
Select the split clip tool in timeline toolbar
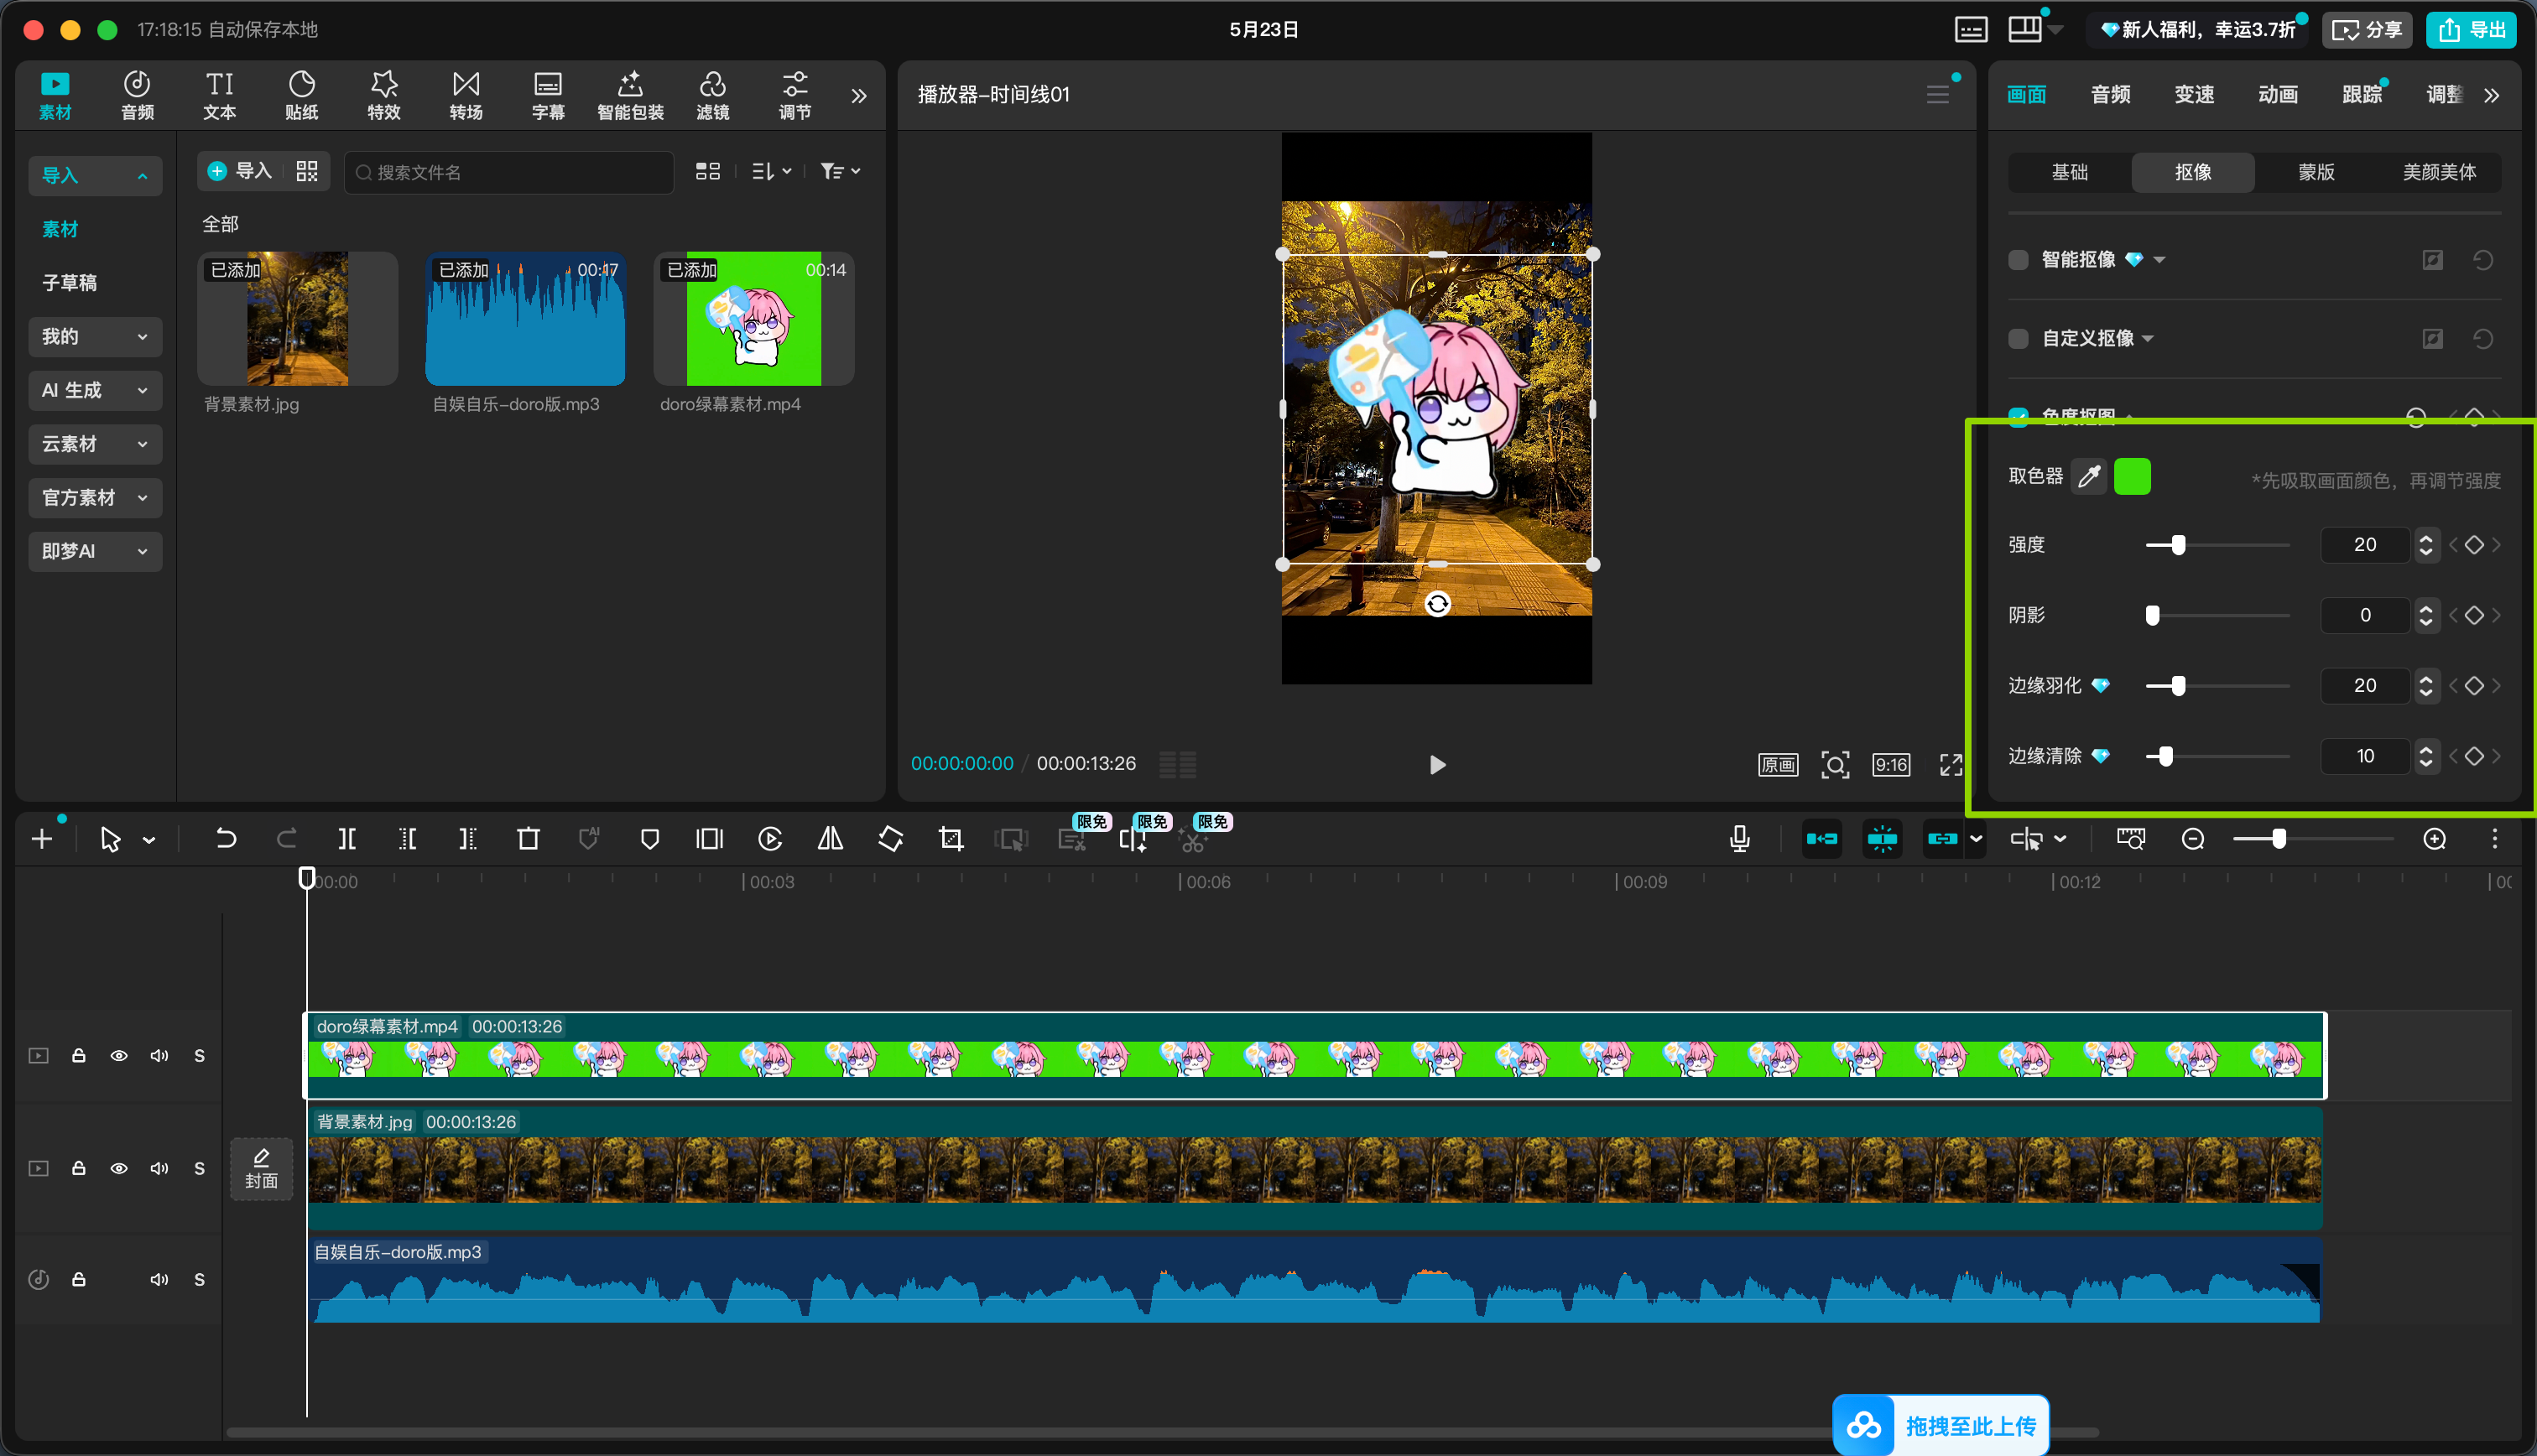click(347, 839)
